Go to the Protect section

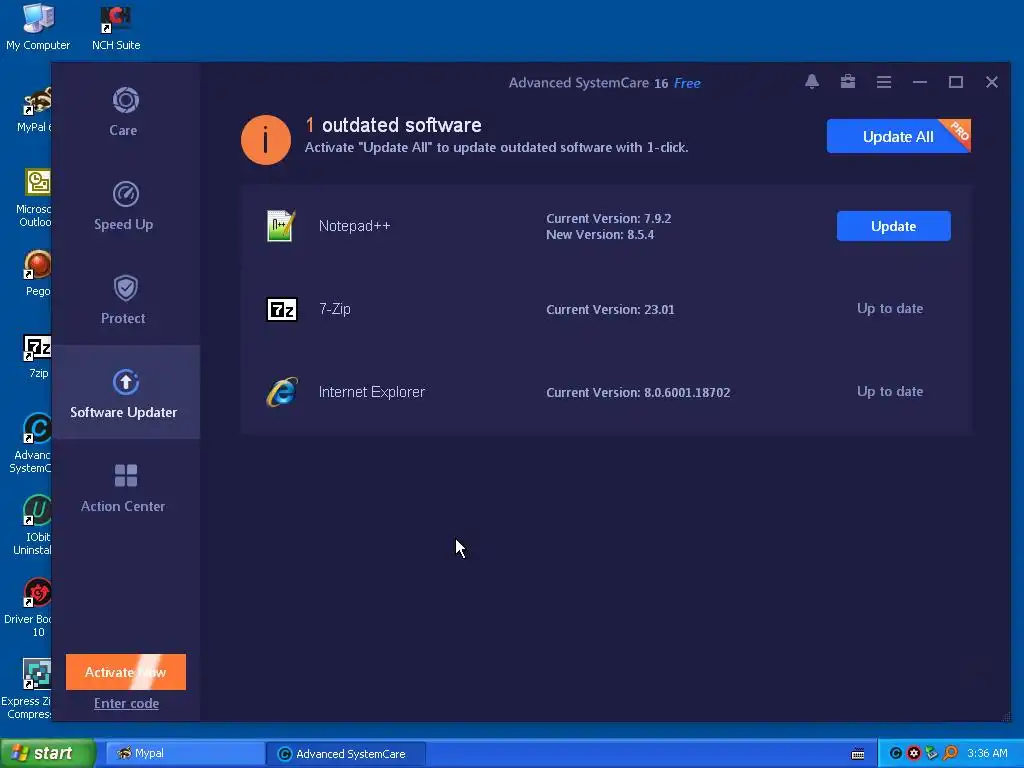pos(123,299)
